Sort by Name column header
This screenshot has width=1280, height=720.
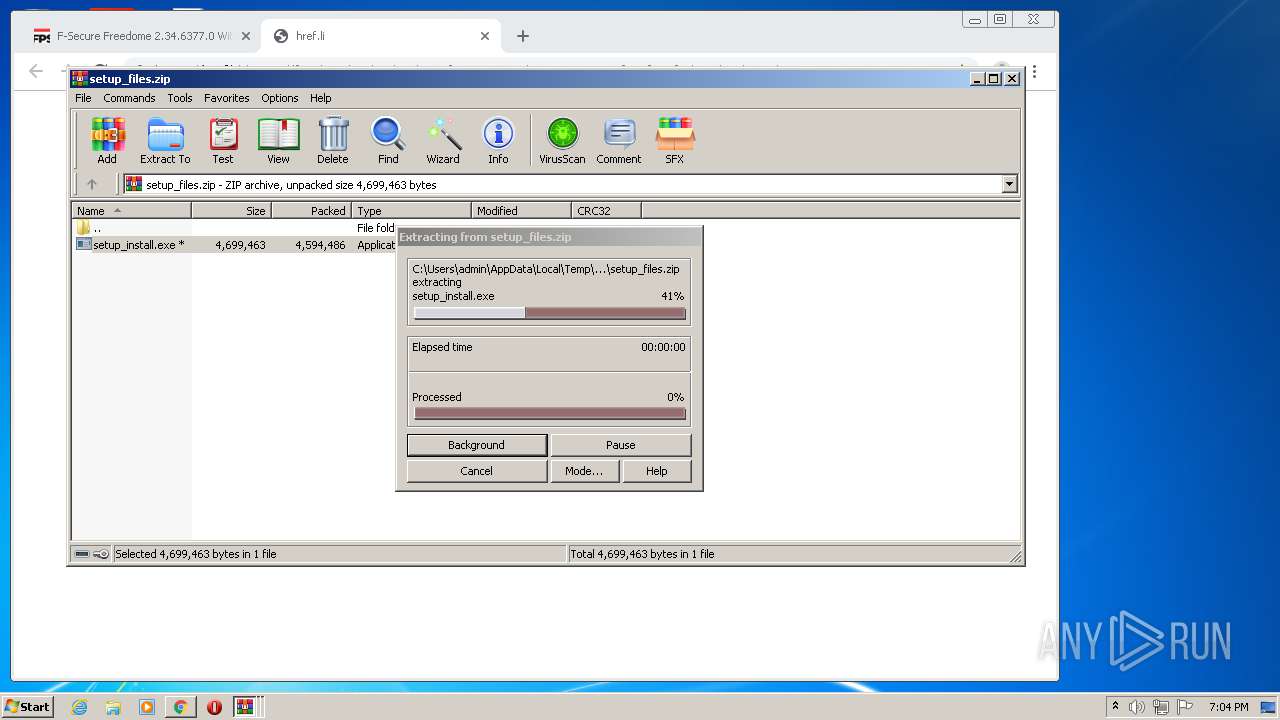pos(131,211)
